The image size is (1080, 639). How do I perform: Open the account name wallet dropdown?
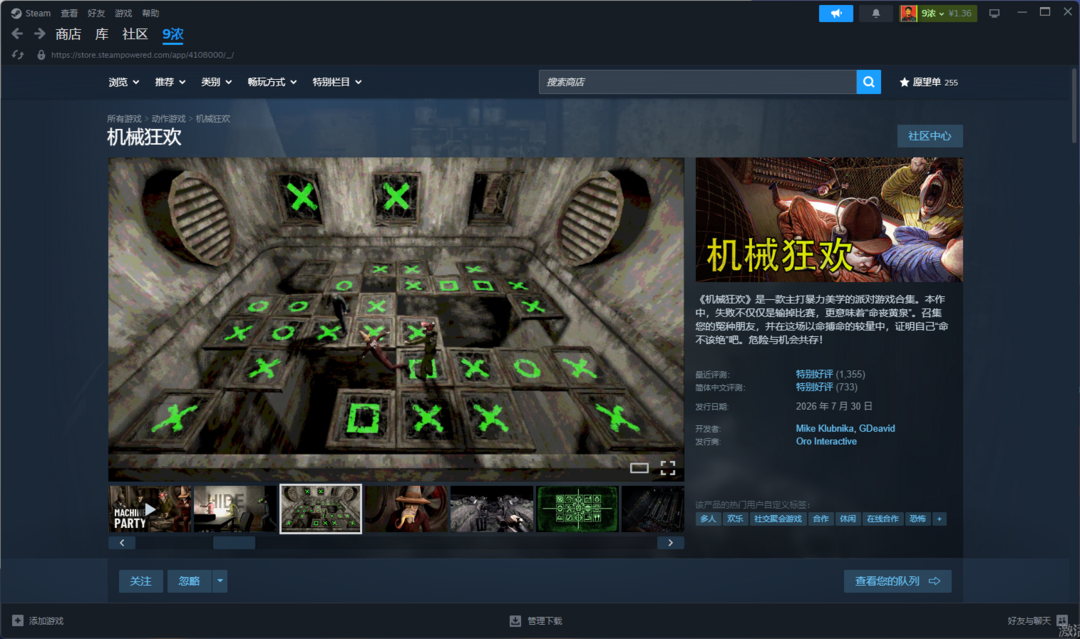tap(946, 13)
